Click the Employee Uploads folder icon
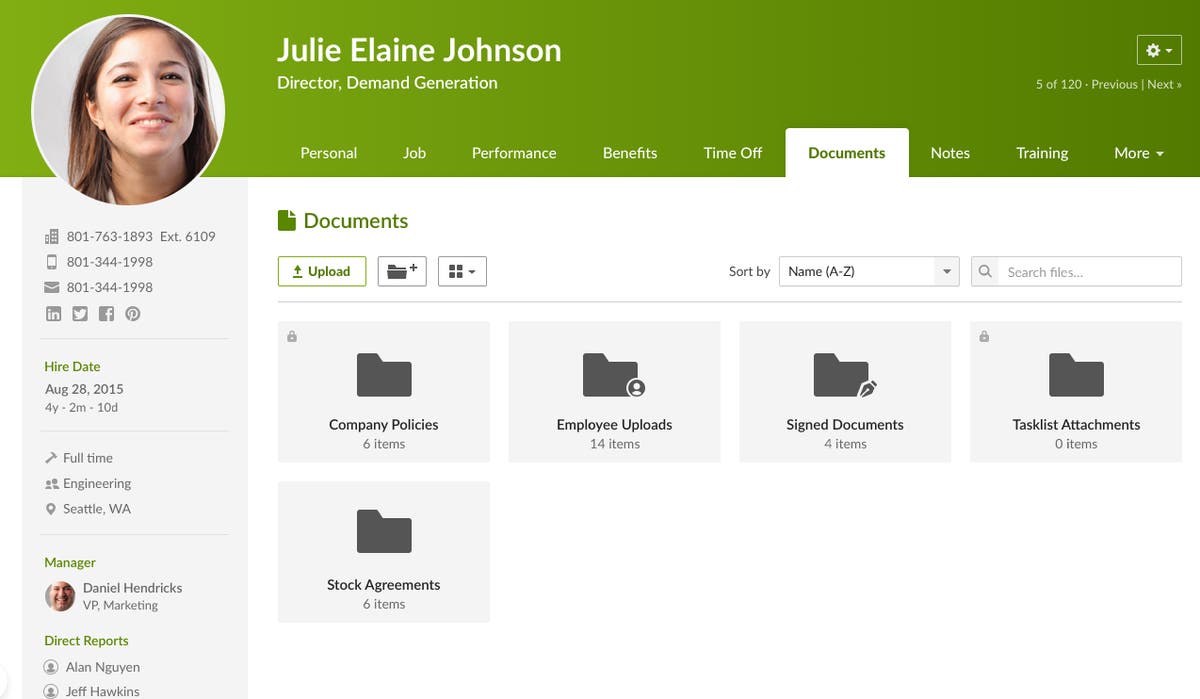Image resolution: width=1200 pixels, height=699 pixels. click(613, 375)
